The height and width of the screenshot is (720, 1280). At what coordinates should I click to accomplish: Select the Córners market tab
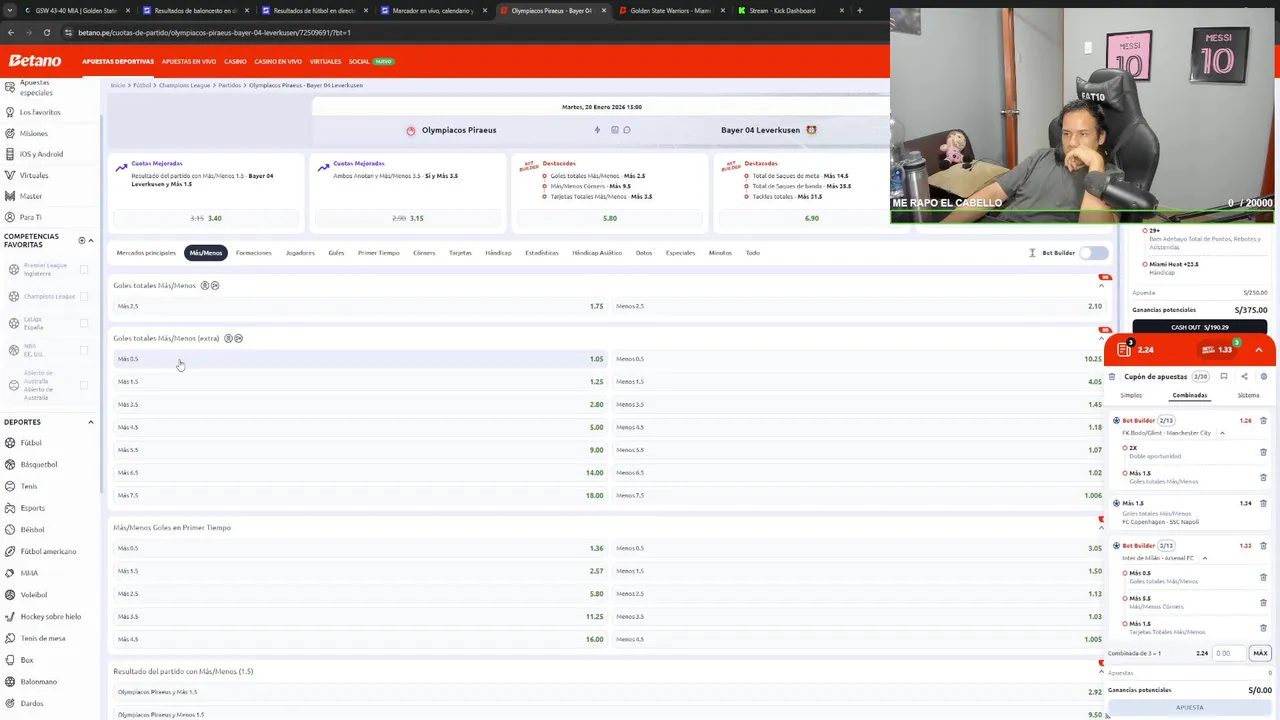424,253
